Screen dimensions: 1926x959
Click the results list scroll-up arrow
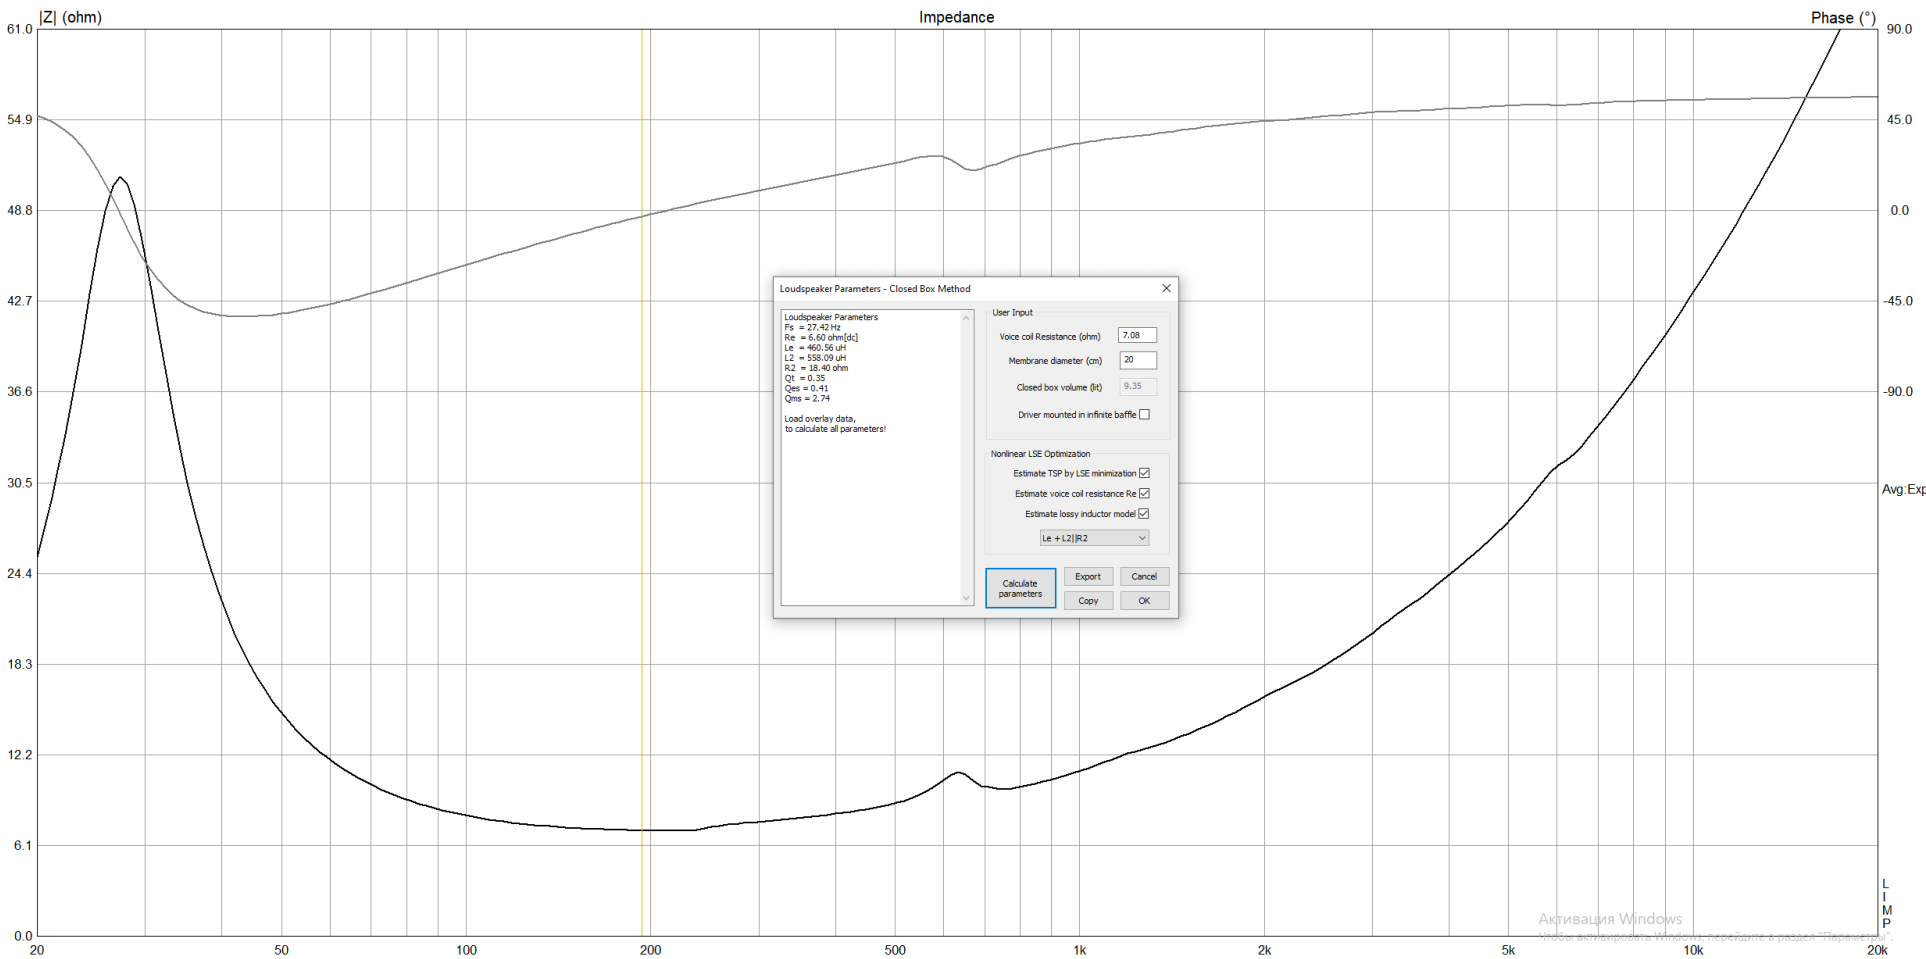[966, 318]
